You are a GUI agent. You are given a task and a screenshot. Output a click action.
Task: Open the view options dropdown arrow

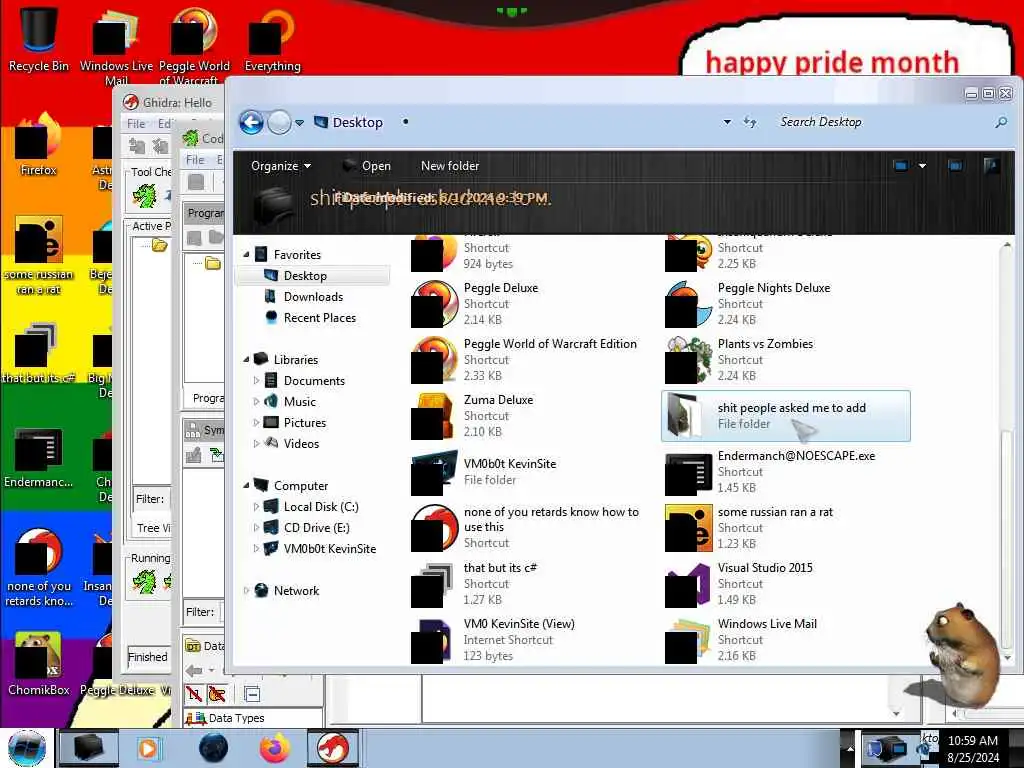(922, 166)
